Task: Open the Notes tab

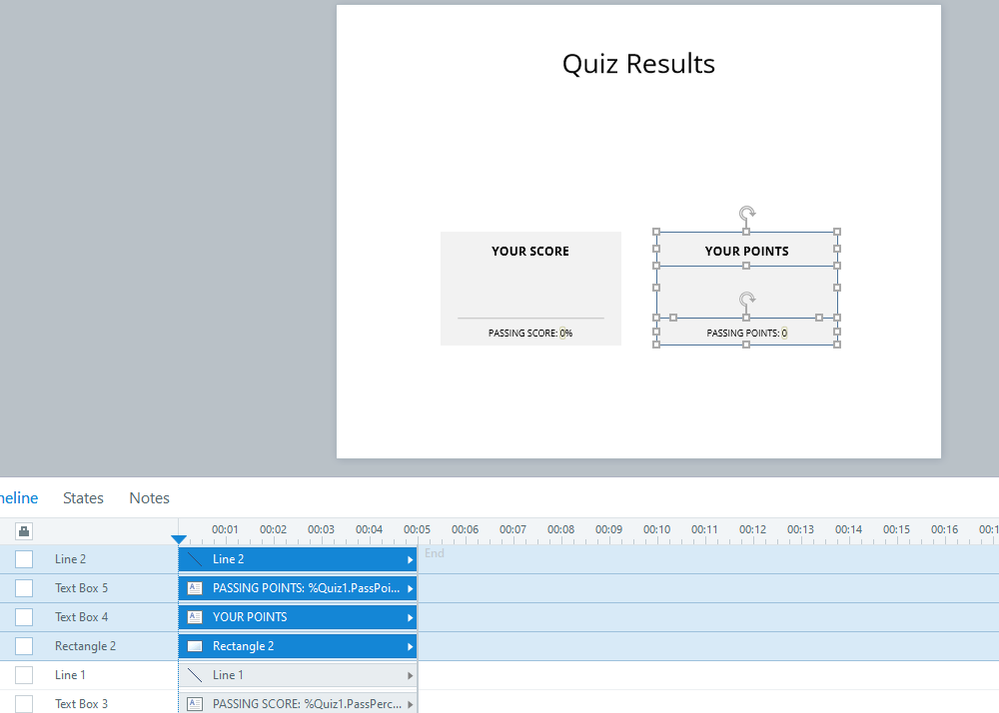Action: pyautogui.click(x=149, y=498)
